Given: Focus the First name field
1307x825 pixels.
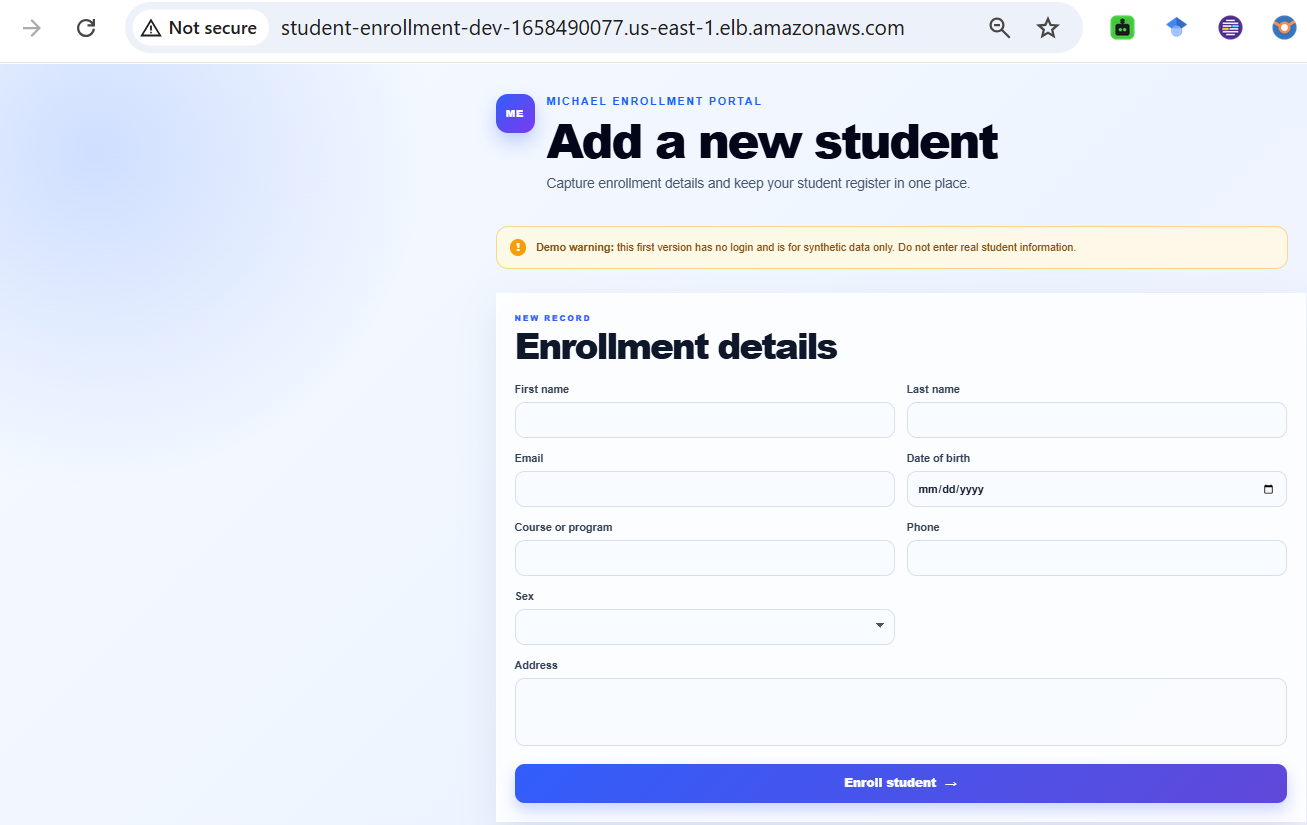Looking at the screenshot, I should point(705,420).
